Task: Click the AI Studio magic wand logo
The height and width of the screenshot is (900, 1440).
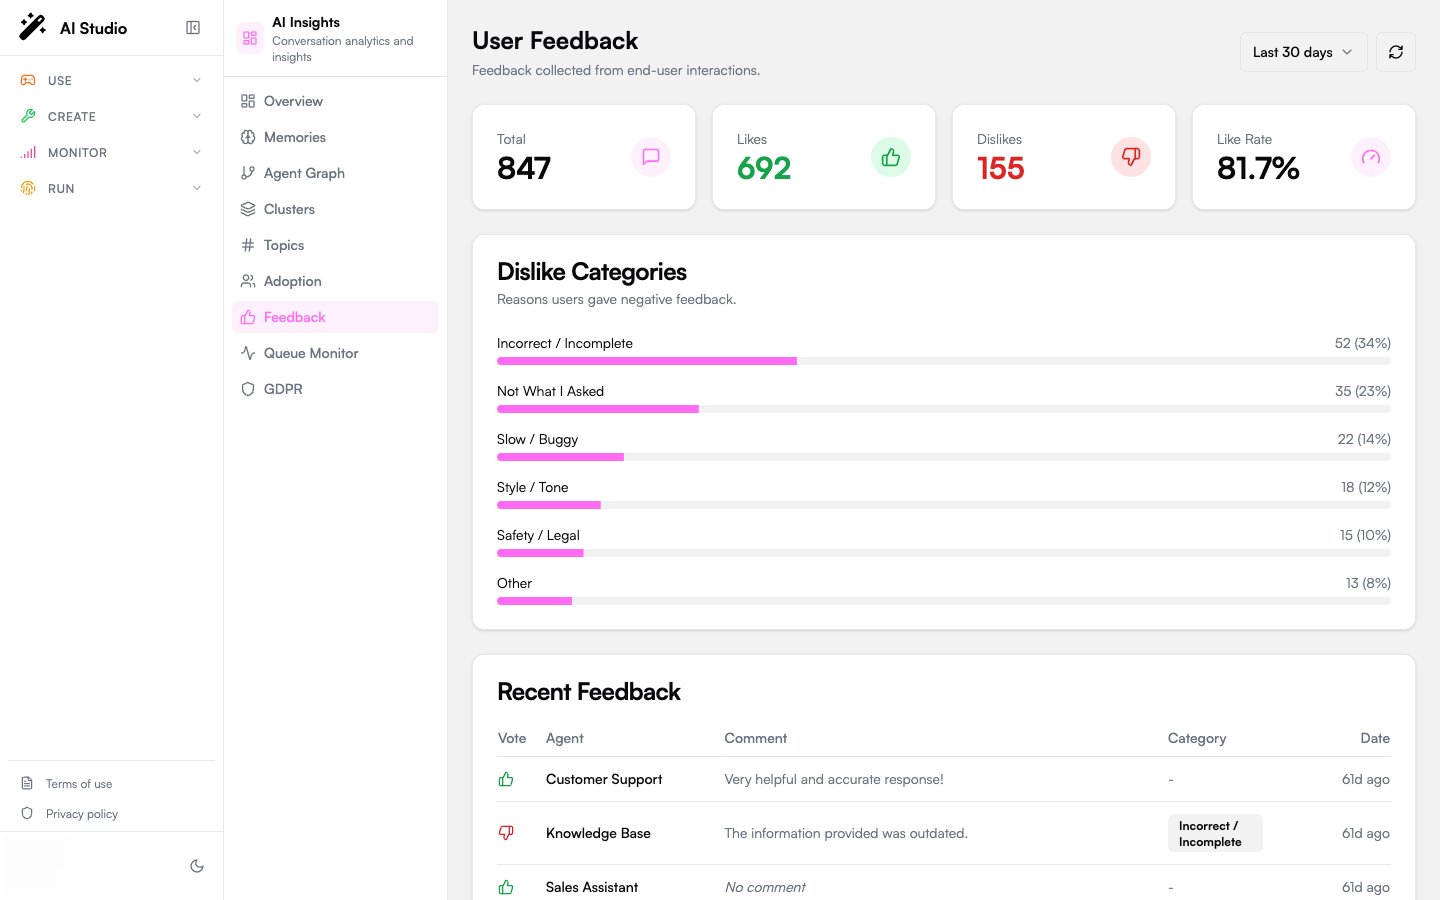Action: click(x=33, y=27)
